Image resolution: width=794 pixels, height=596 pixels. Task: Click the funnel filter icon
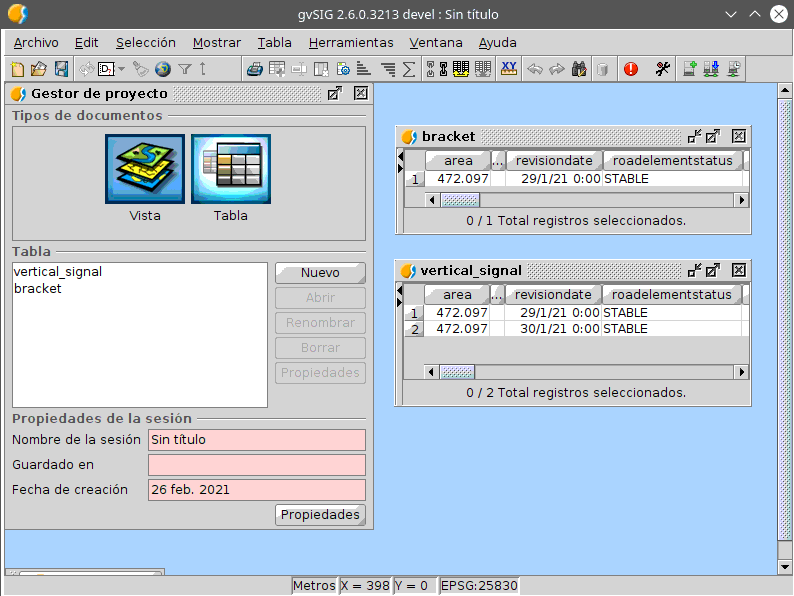click(x=185, y=69)
